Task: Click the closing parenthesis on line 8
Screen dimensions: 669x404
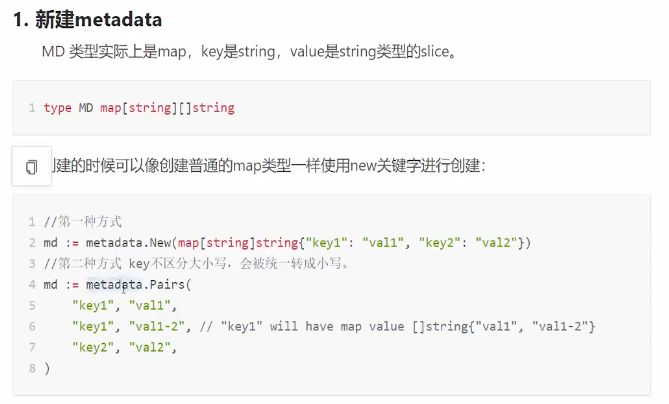Action: [x=47, y=368]
